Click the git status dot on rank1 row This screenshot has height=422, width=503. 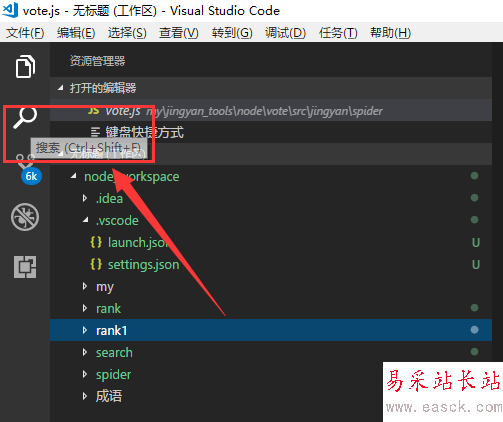(x=474, y=330)
